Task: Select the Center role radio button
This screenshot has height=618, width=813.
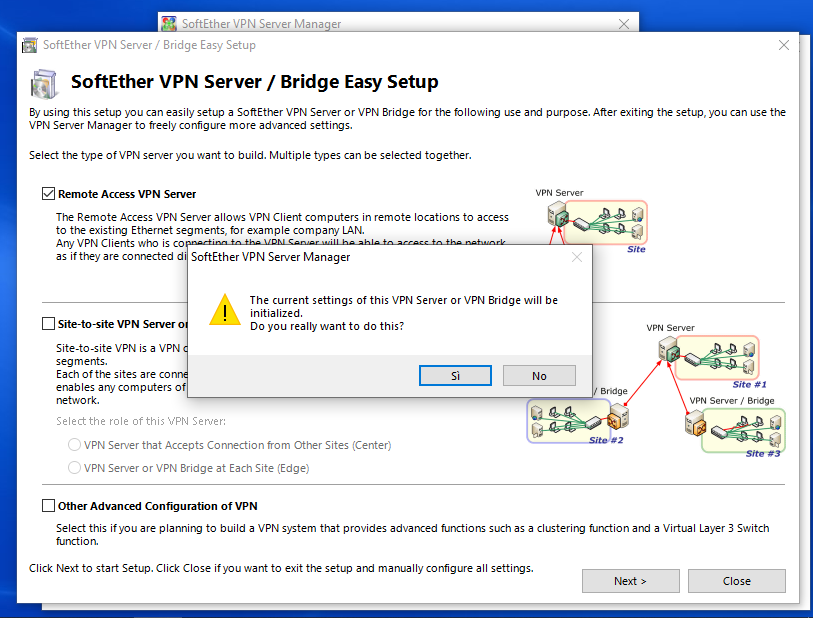Action: (74, 445)
